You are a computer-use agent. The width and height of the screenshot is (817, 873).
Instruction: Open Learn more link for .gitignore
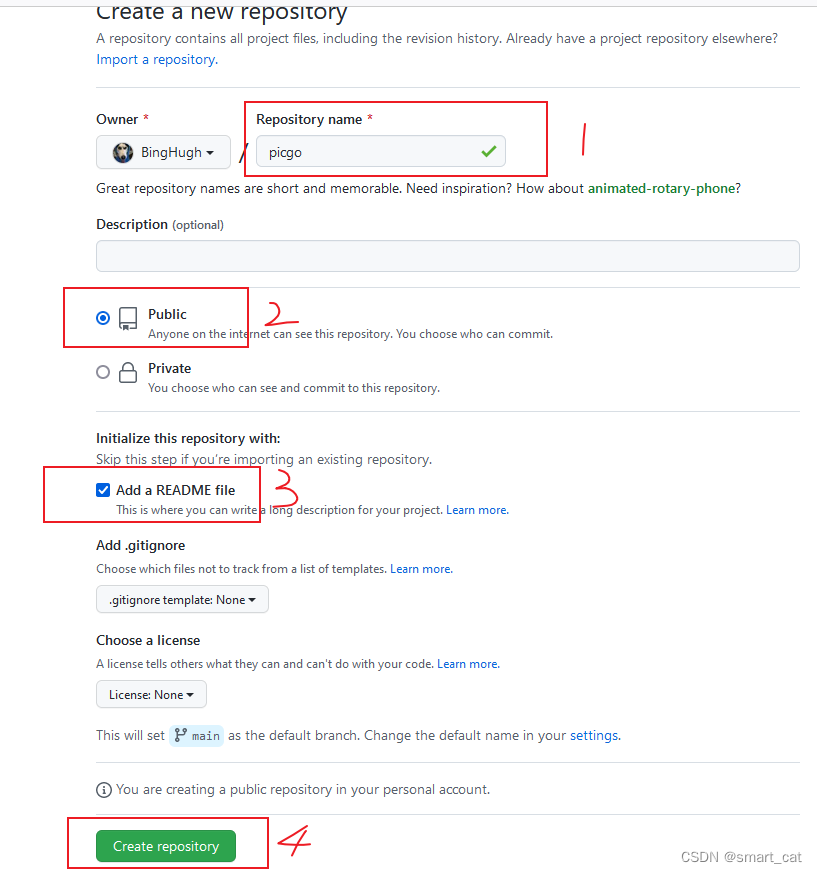pos(421,569)
